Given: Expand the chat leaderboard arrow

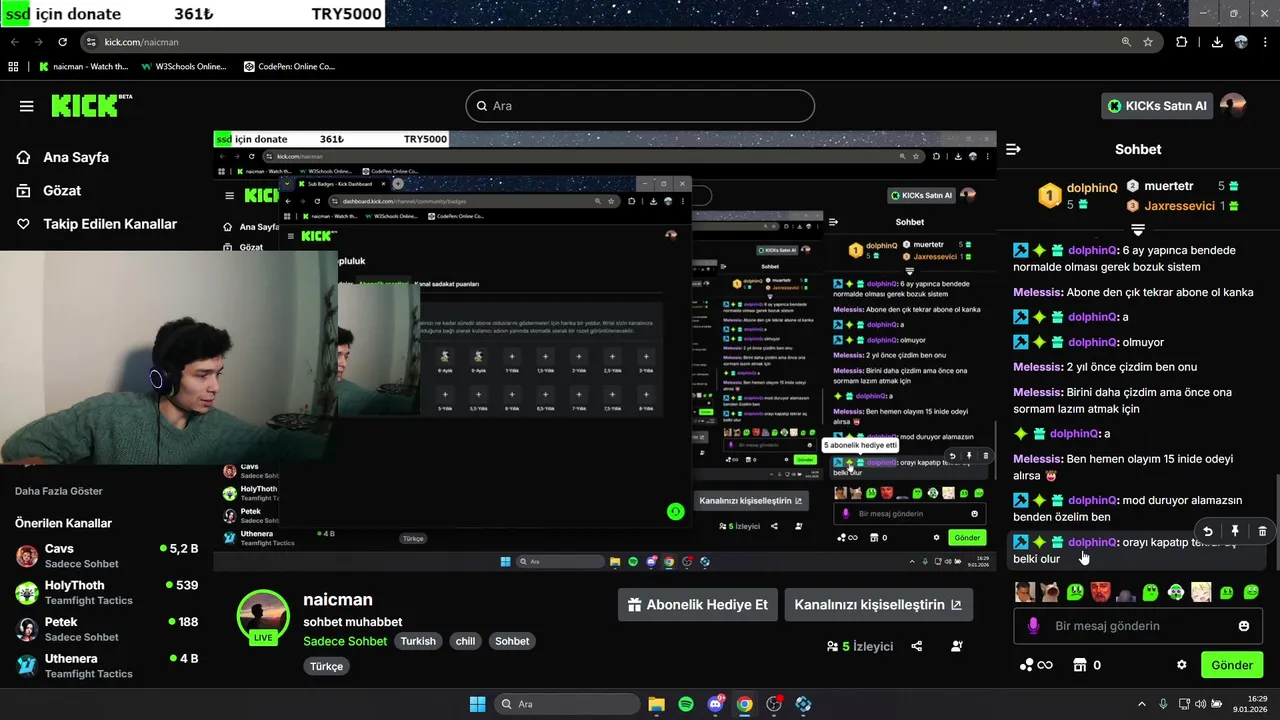Looking at the screenshot, I should coord(1138,230).
